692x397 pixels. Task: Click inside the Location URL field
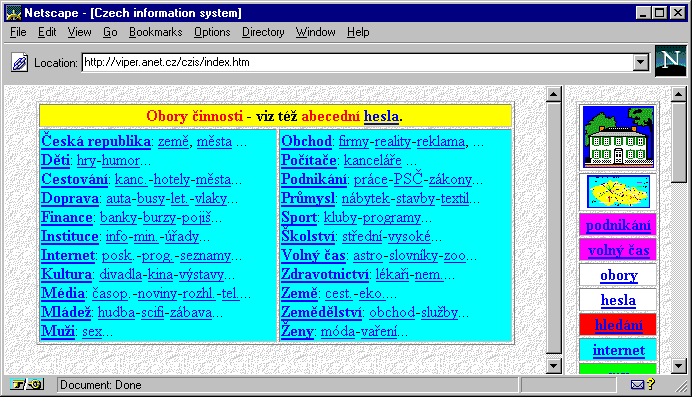(x=357, y=62)
